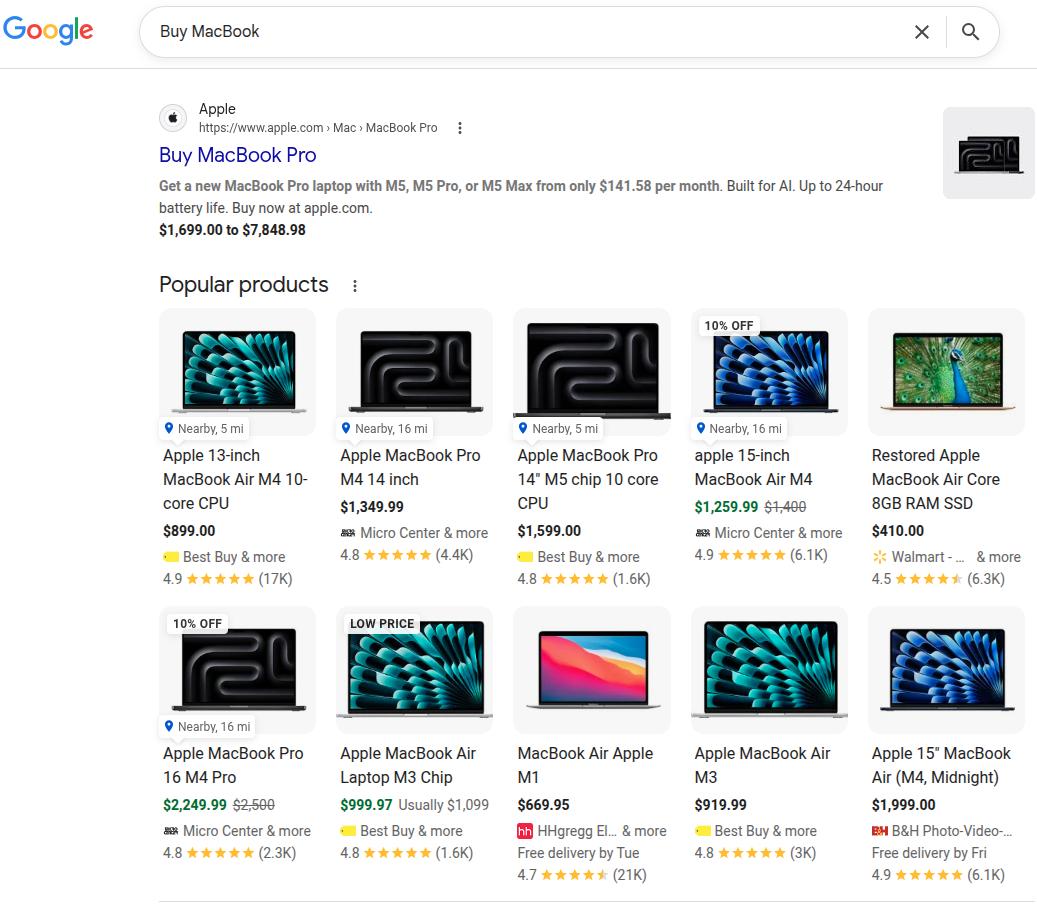This screenshot has height=906, width=1037.
Task: Clear the search box using the X icon
Action: point(922,31)
